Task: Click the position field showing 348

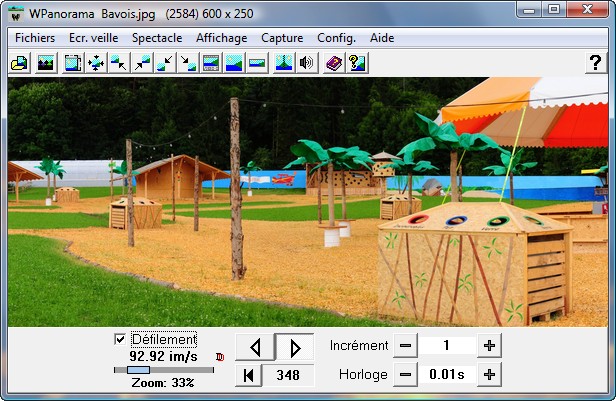Action: click(288, 375)
